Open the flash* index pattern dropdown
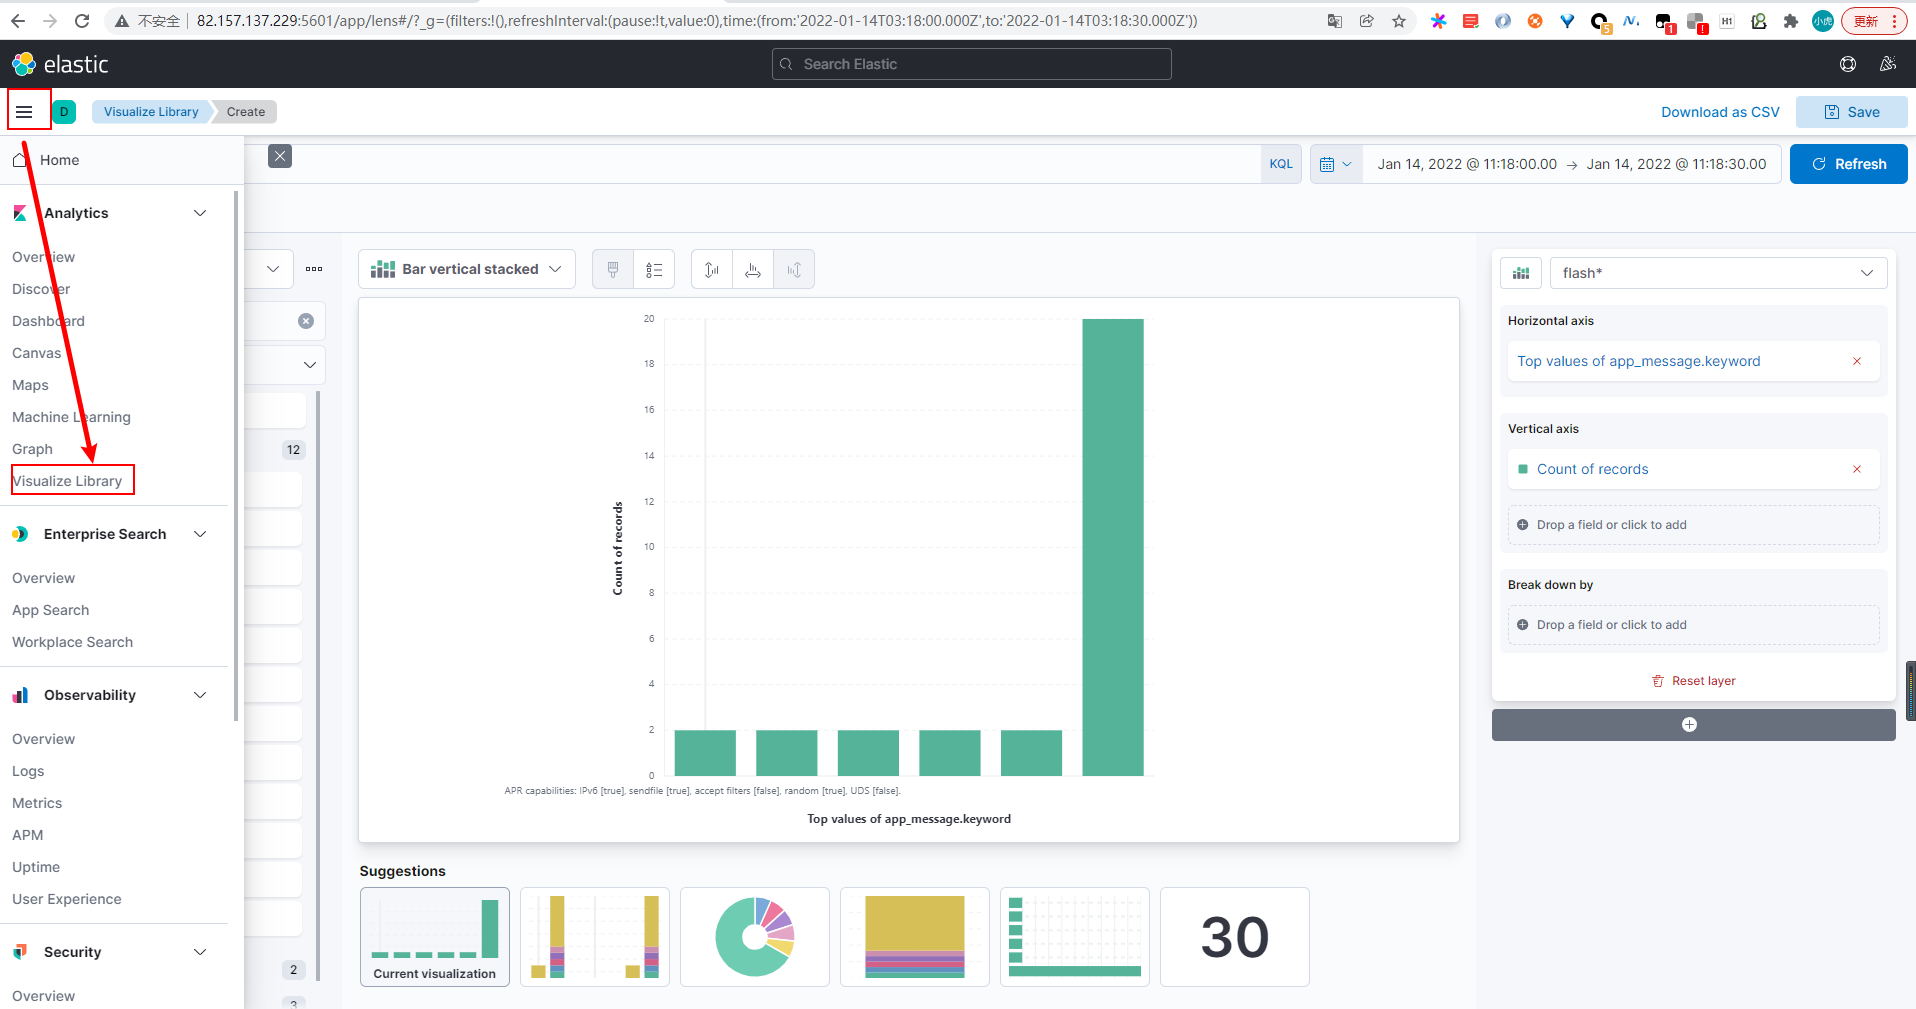1916x1009 pixels. (x=1718, y=273)
